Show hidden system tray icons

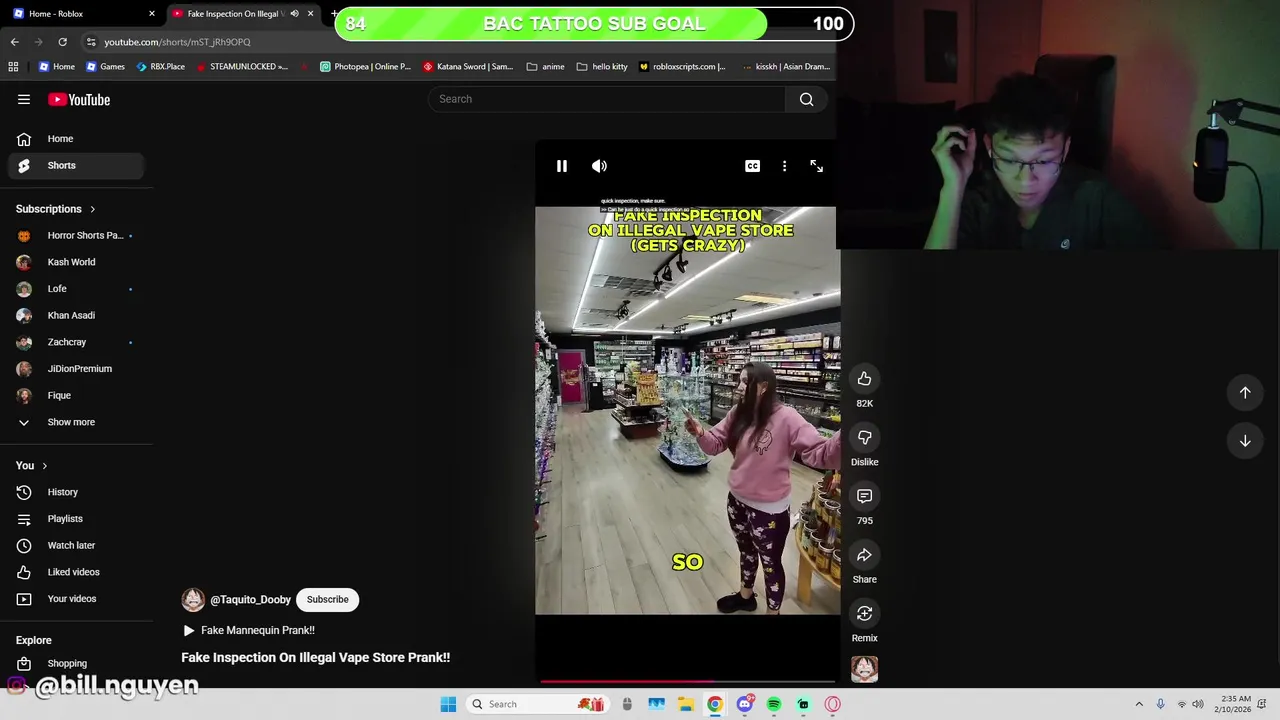pos(1138,704)
